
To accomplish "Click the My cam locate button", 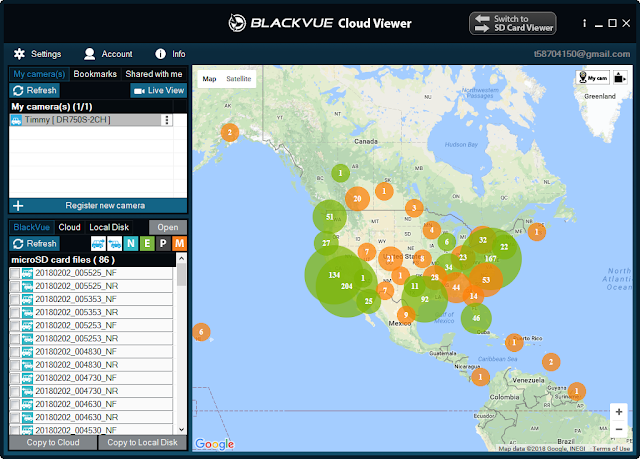I will point(593,78).
